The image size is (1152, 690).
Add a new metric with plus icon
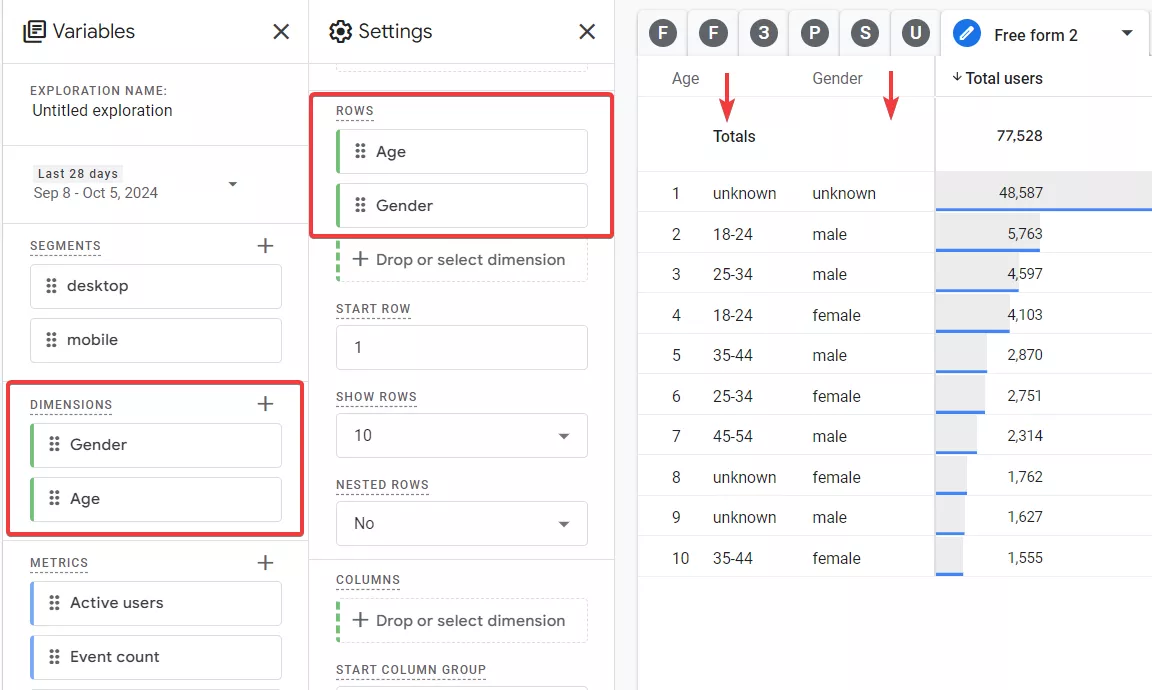click(265, 563)
